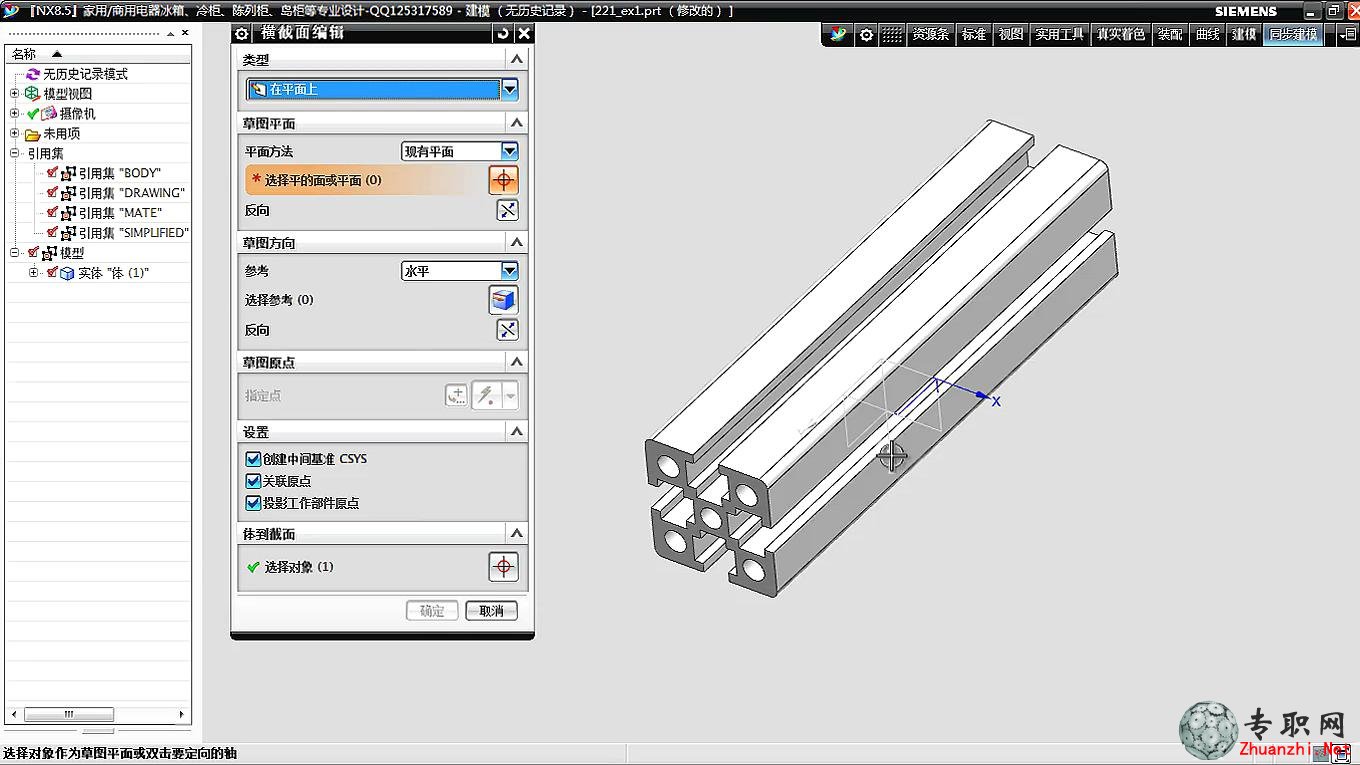Collapse the 类型 section
The height and width of the screenshot is (765, 1360).
517,60
